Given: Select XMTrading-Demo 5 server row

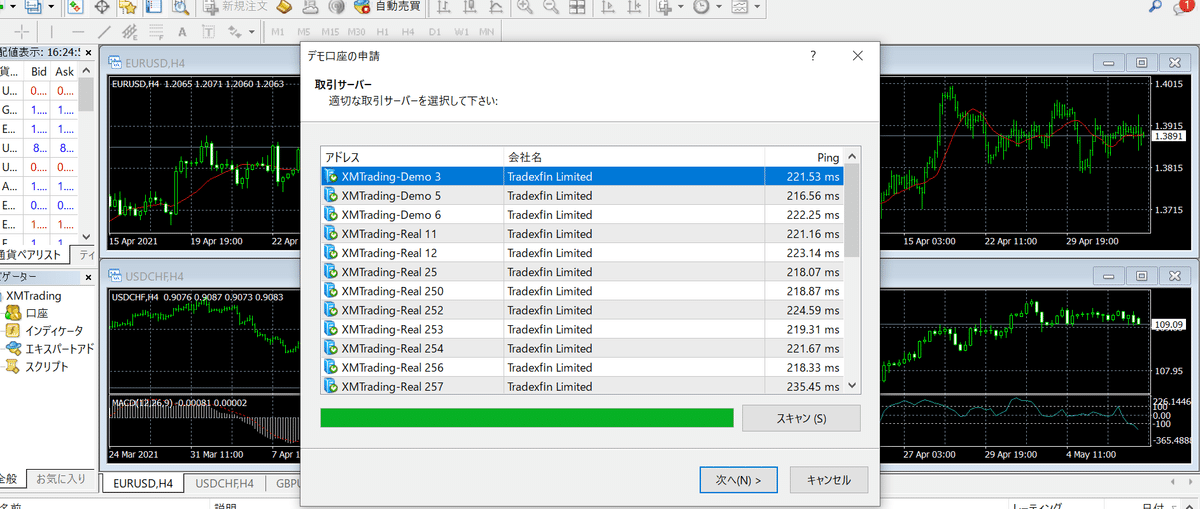Looking at the screenshot, I should pos(583,195).
